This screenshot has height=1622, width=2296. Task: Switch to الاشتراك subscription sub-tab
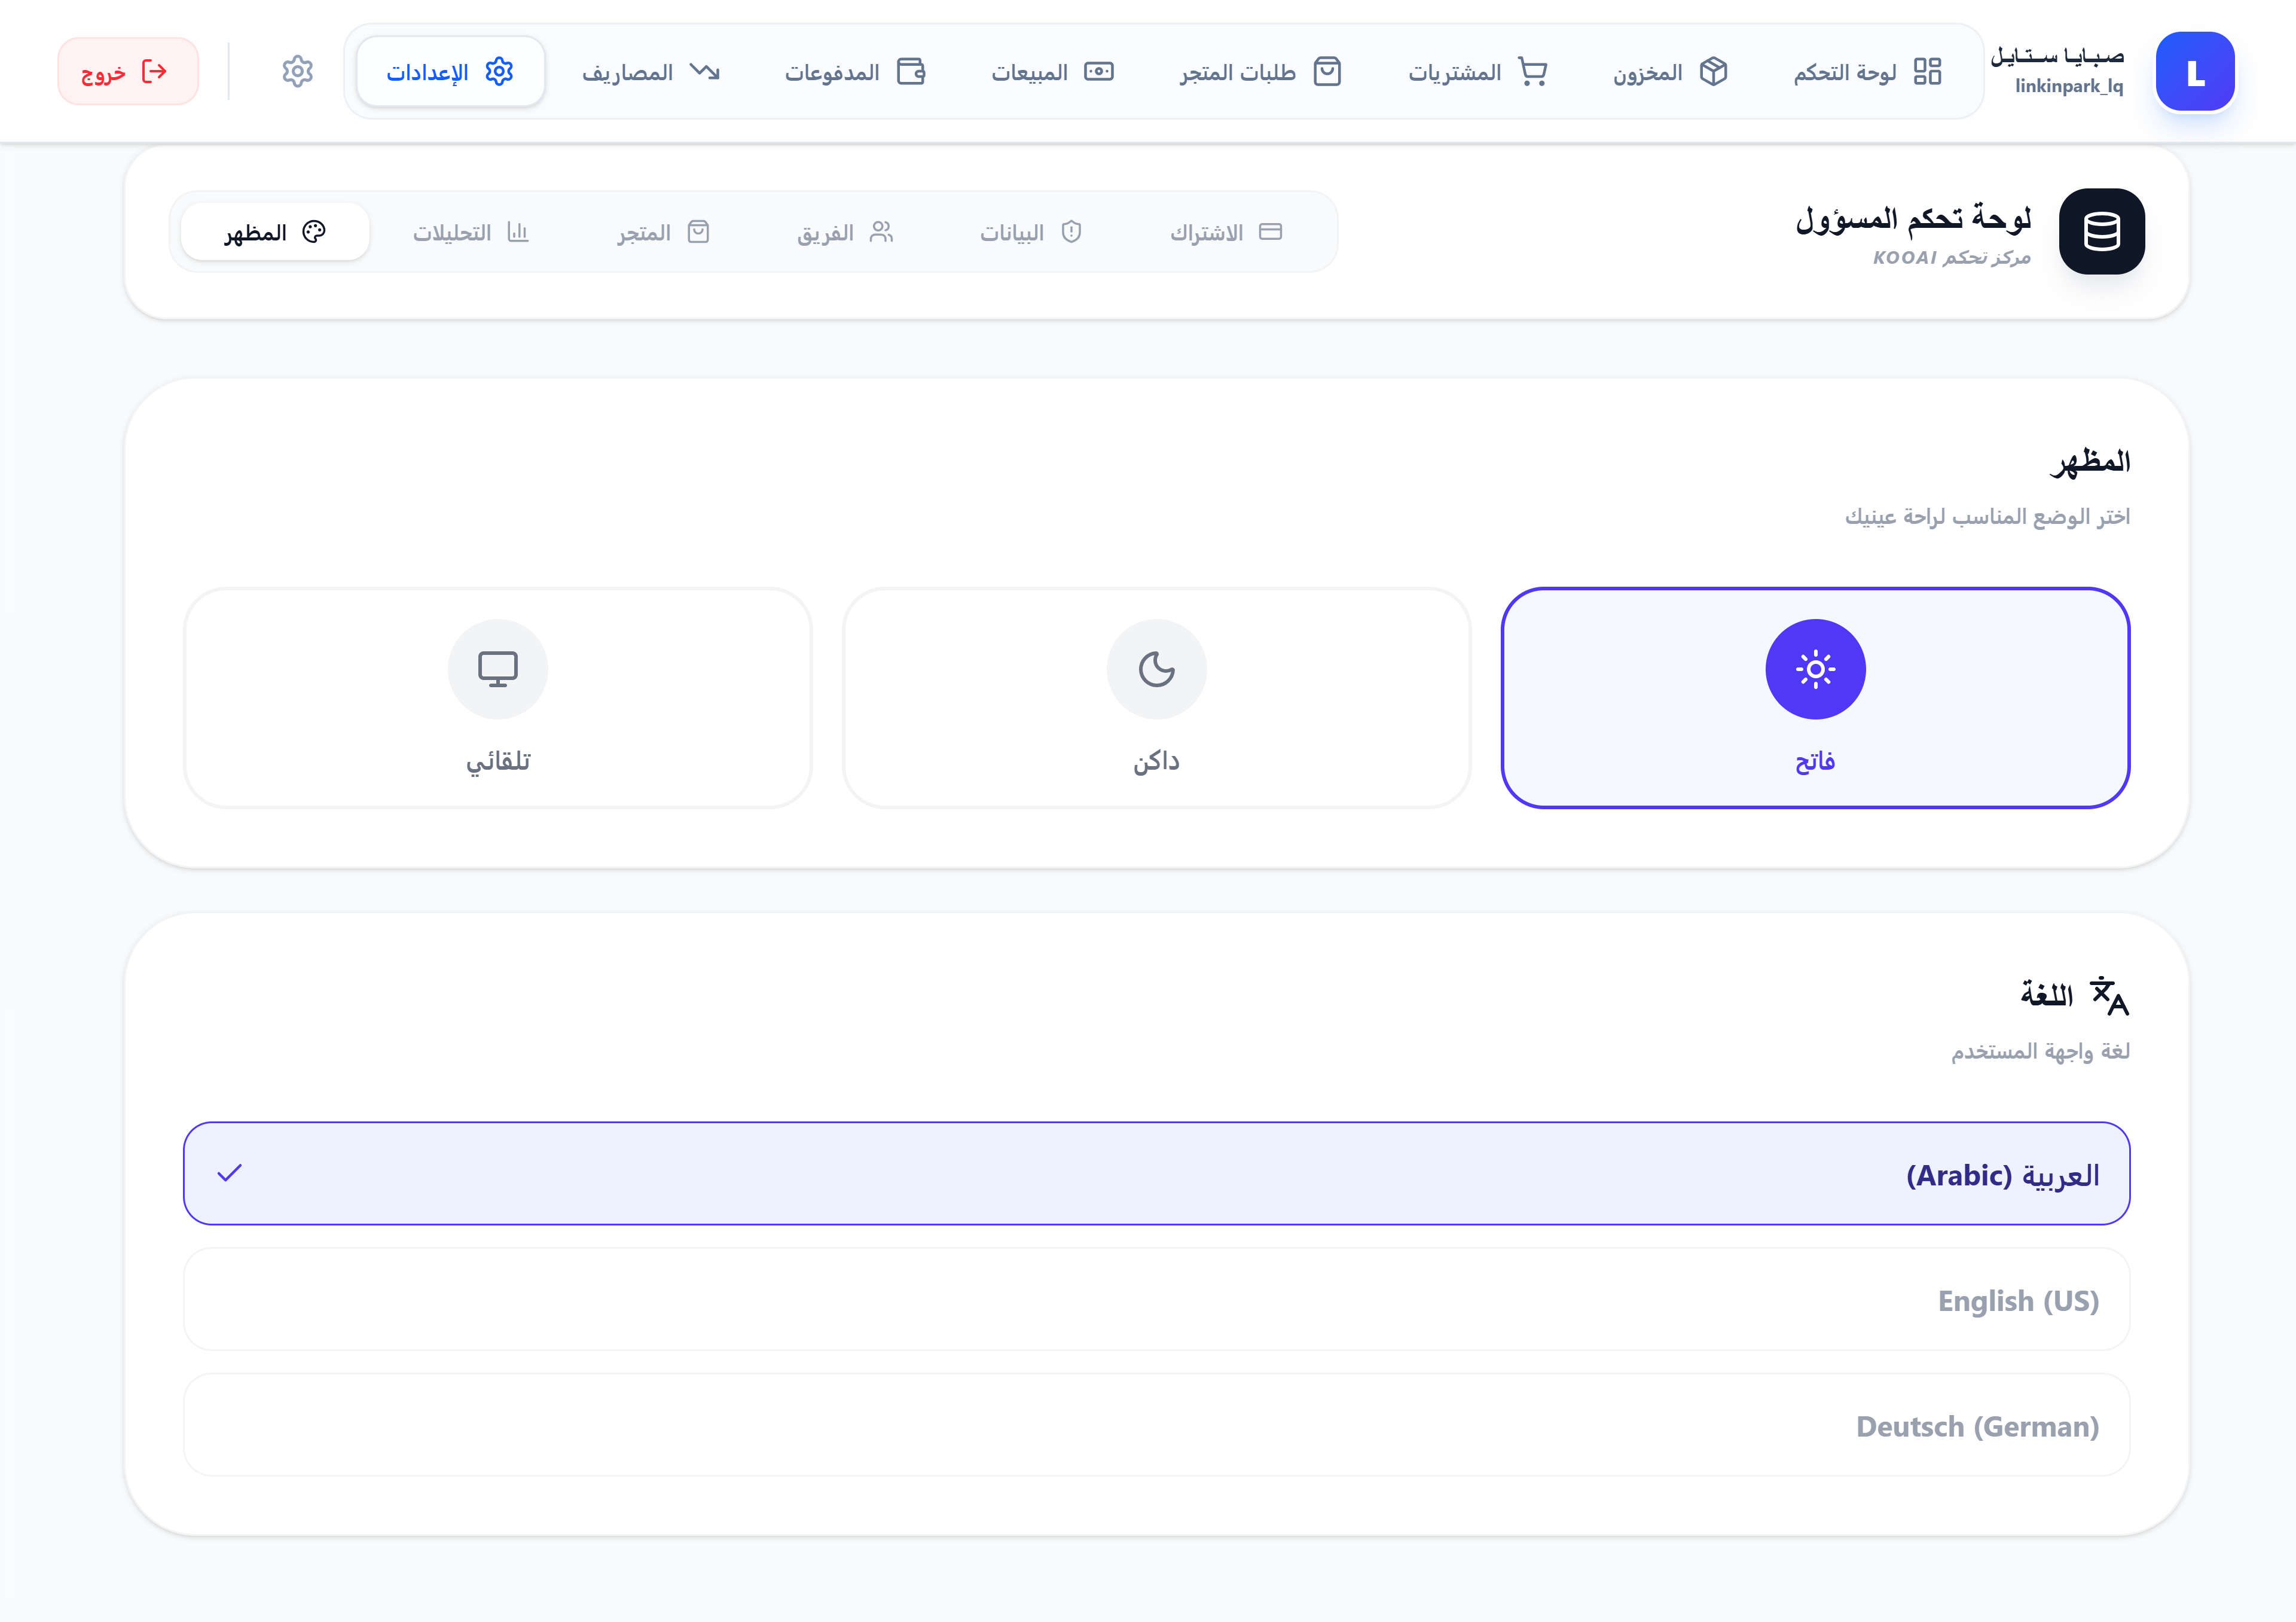click(x=1226, y=232)
